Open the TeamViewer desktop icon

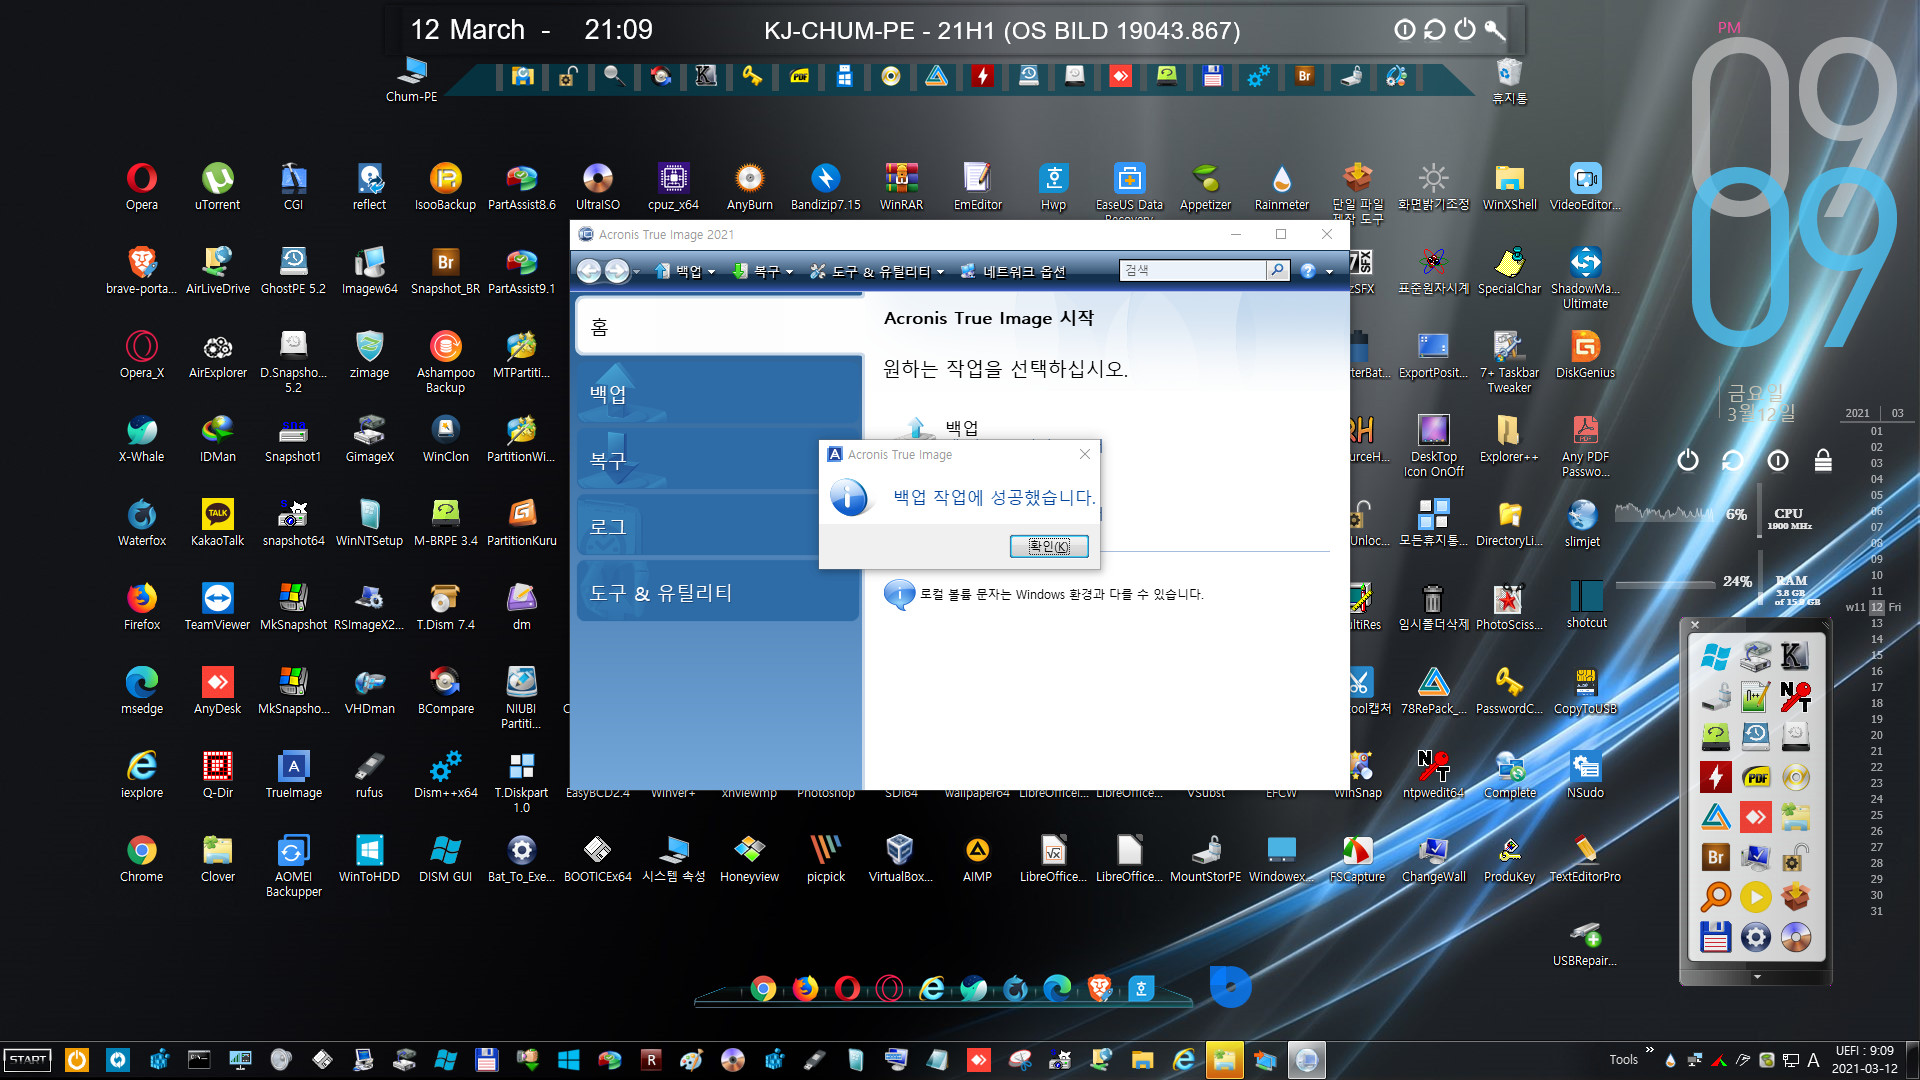217,606
